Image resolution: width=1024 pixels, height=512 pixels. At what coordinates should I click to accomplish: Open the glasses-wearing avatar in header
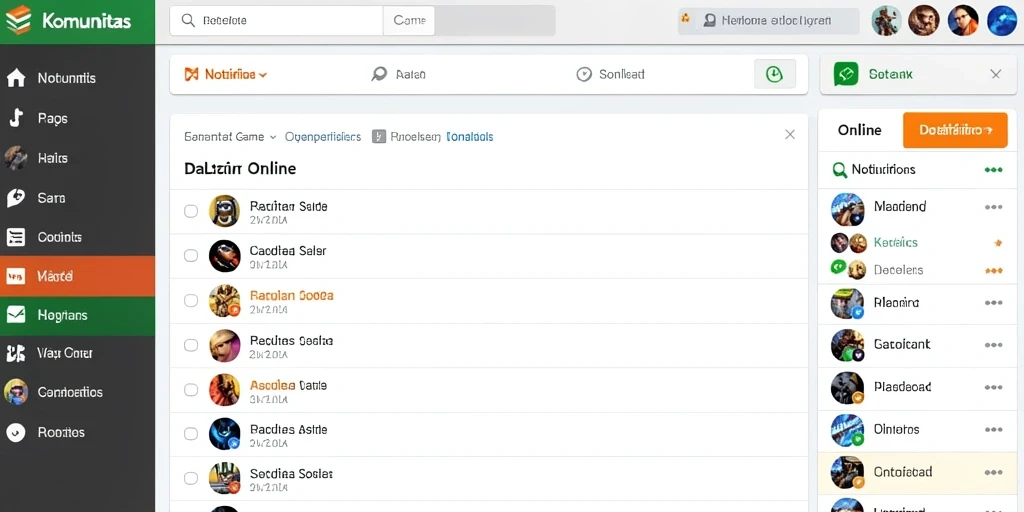click(963, 20)
